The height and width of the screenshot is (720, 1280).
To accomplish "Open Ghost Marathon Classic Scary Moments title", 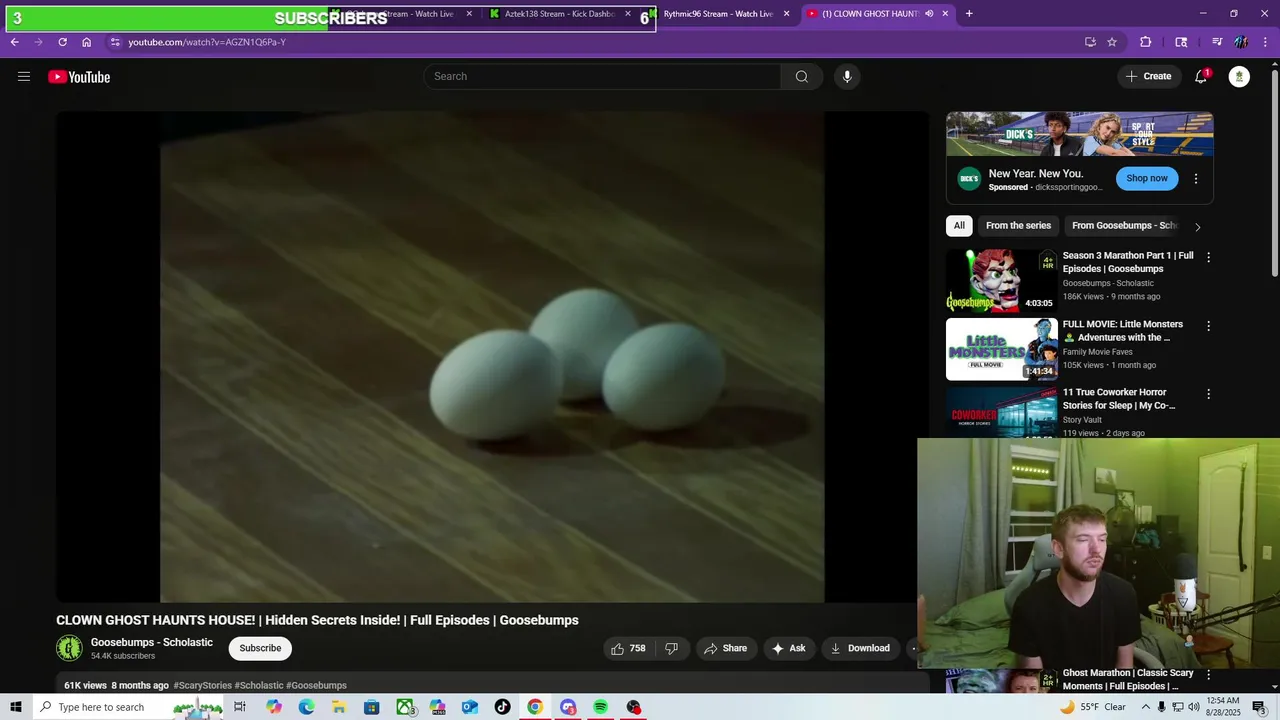I will [x=1128, y=680].
